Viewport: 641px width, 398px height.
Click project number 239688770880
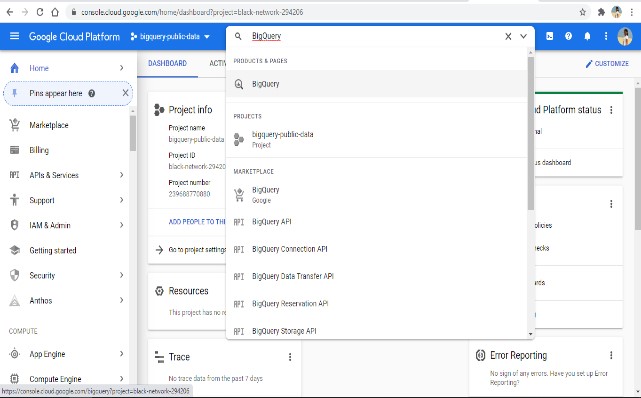click(189, 194)
